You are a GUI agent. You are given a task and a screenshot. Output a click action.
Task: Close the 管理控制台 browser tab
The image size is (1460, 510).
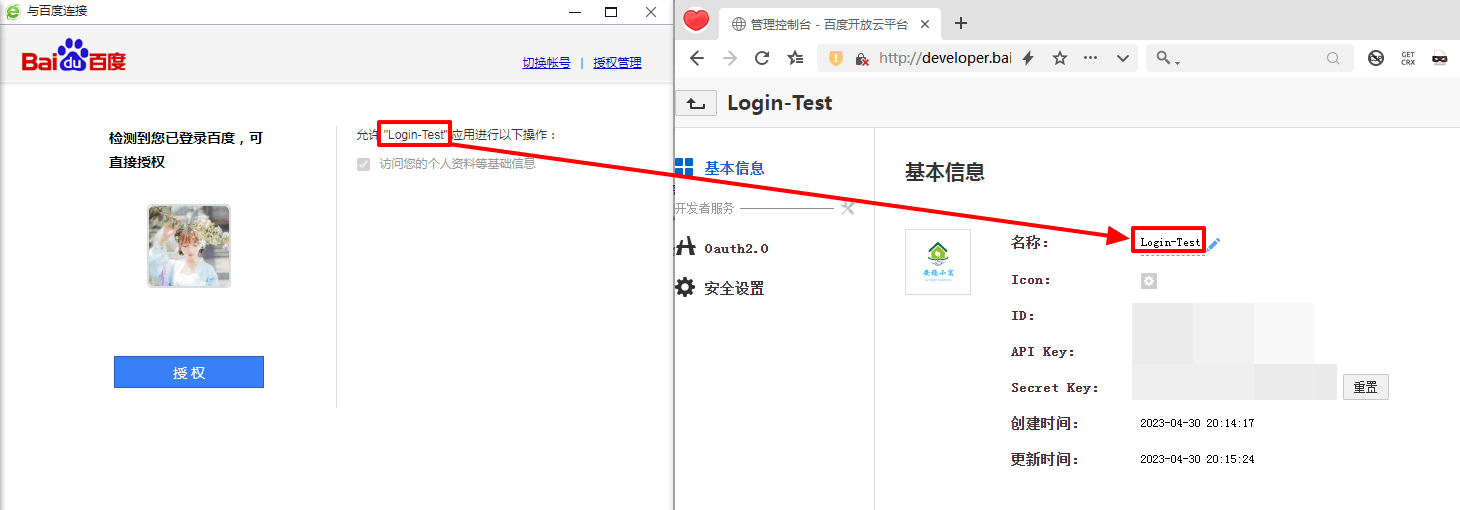pyautogui.click(x=924, y=24)
